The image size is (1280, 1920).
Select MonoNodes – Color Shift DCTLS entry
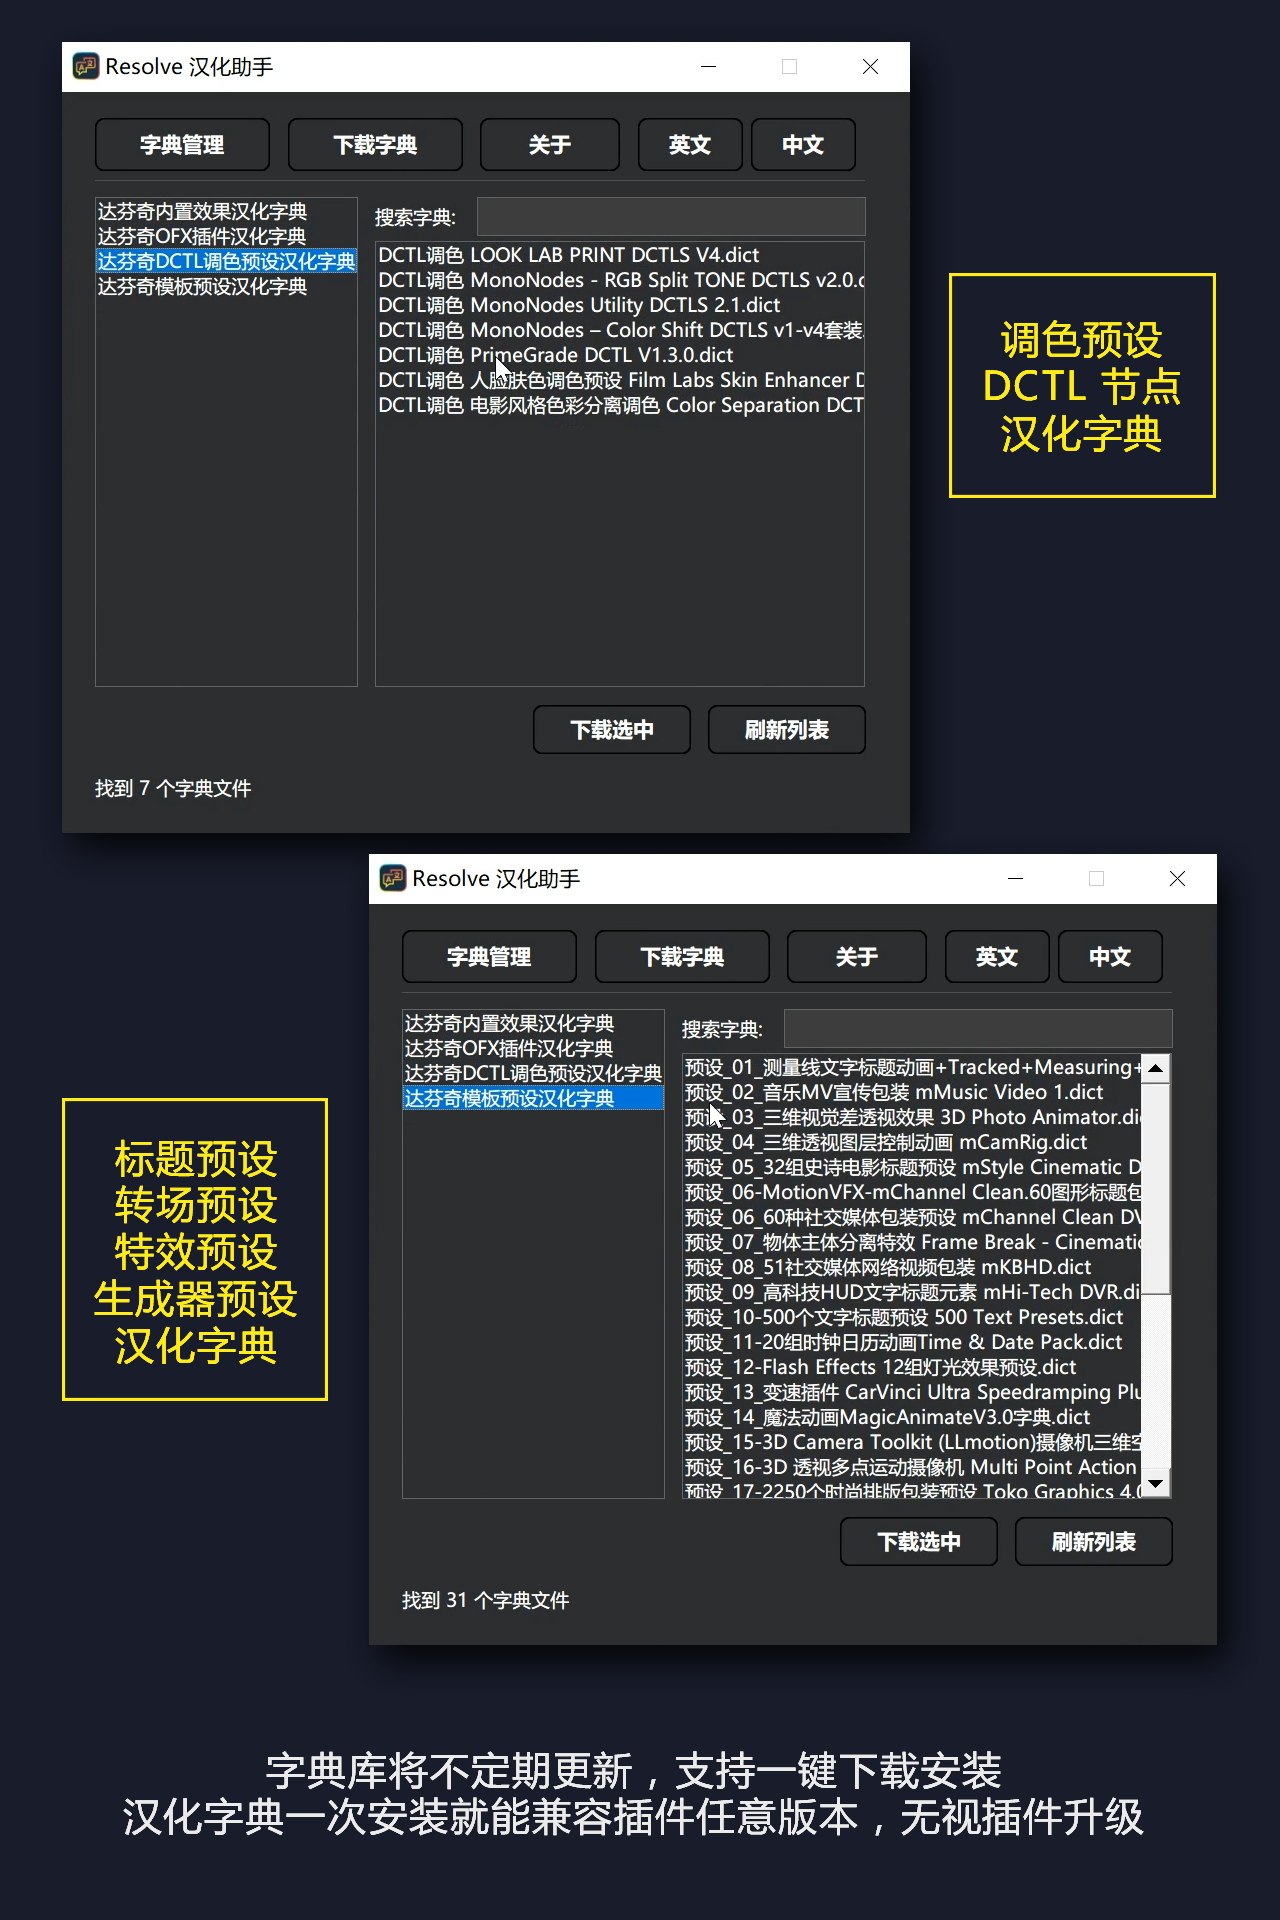click(x=620, y=330)
